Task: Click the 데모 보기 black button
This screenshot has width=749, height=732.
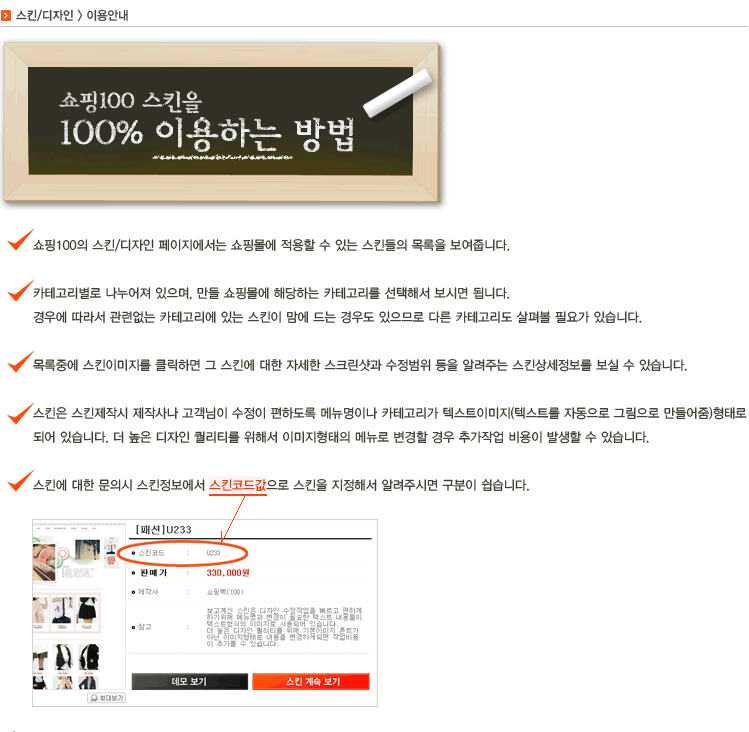Action: coord(190,681)
